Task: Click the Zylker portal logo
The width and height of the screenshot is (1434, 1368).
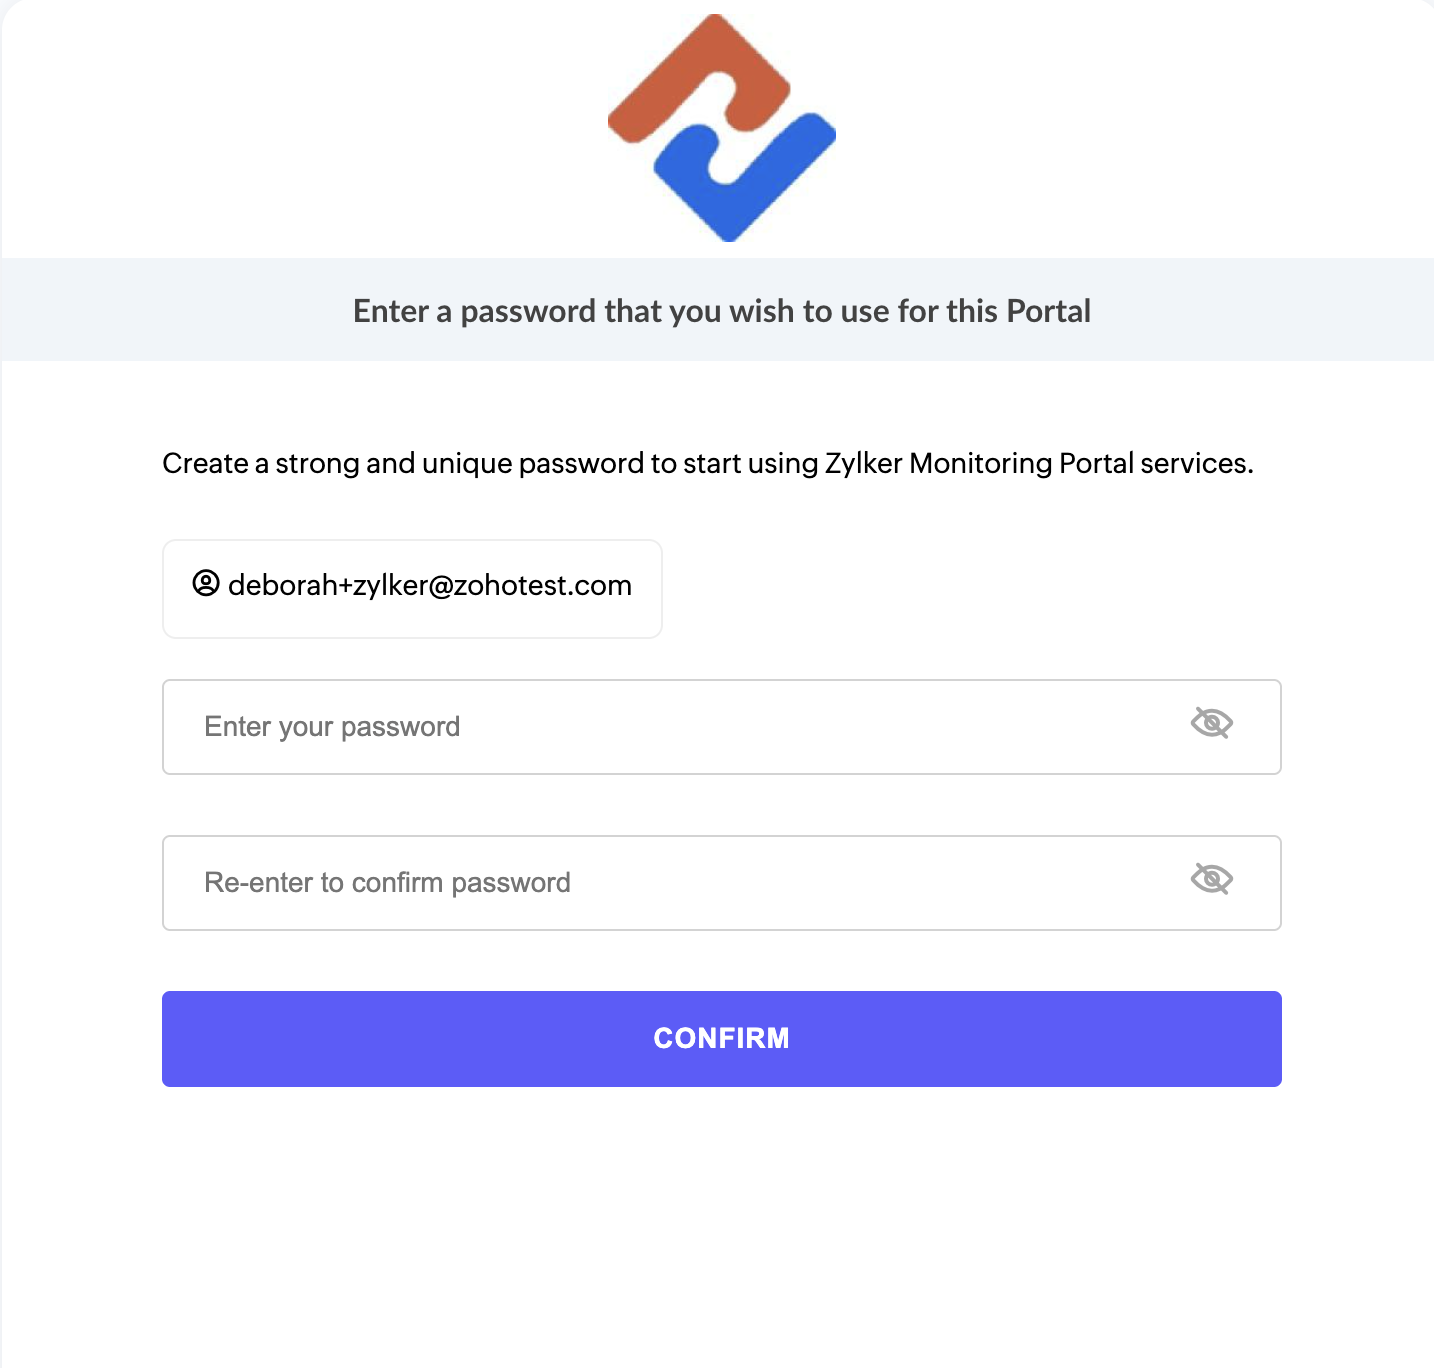Action: point(721,128)
